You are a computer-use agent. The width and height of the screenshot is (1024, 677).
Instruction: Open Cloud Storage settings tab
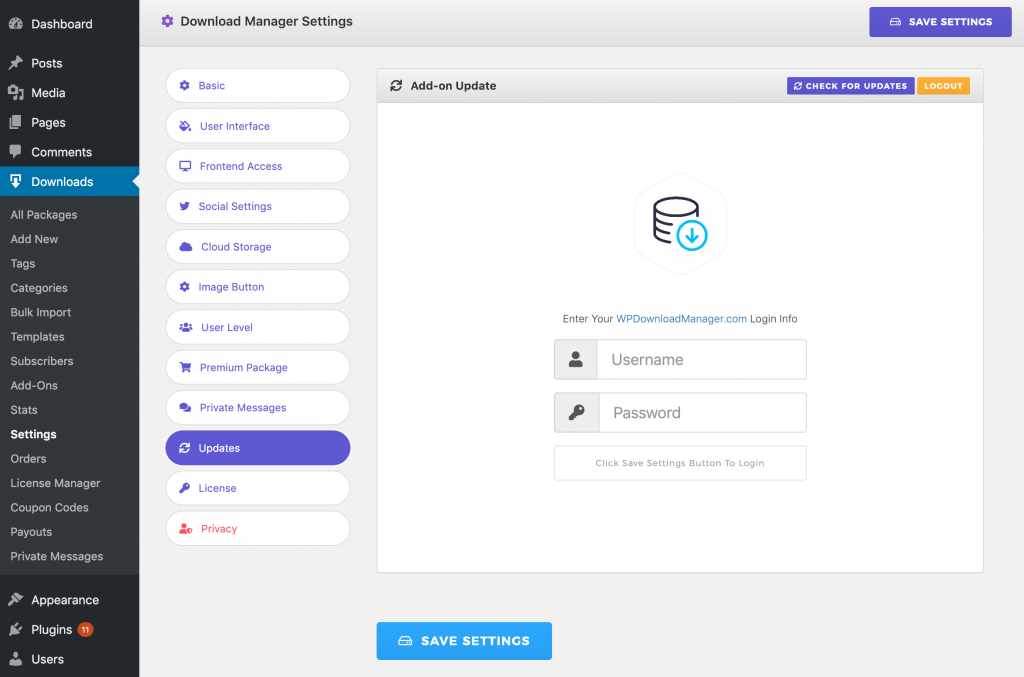click(x=258, y=247)
